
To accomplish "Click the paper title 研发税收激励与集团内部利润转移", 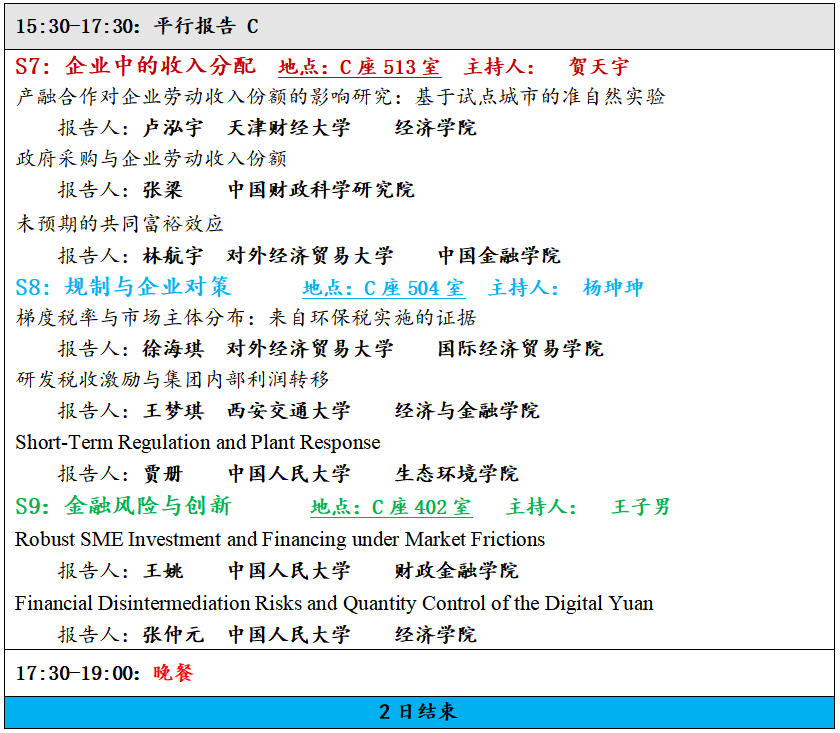I will click(x=172, y=380).
